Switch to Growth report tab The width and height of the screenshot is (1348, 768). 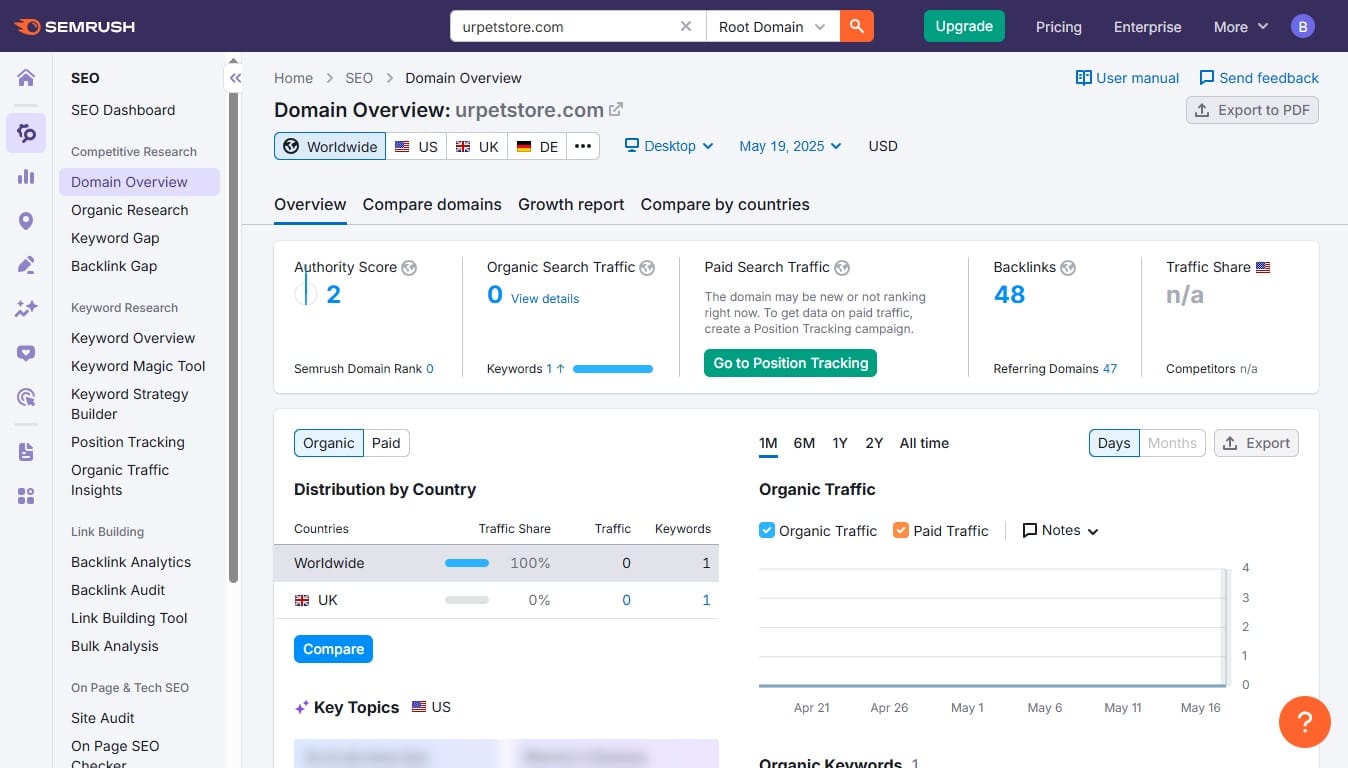[x=571, y=204]
